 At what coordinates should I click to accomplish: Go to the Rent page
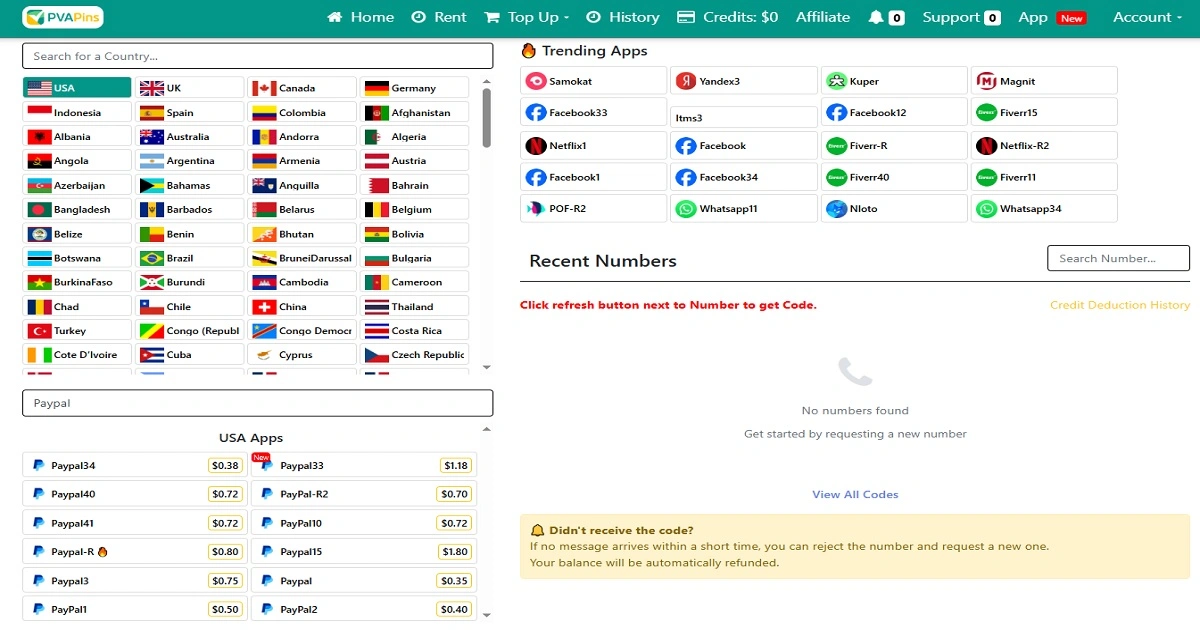point(439,17)
